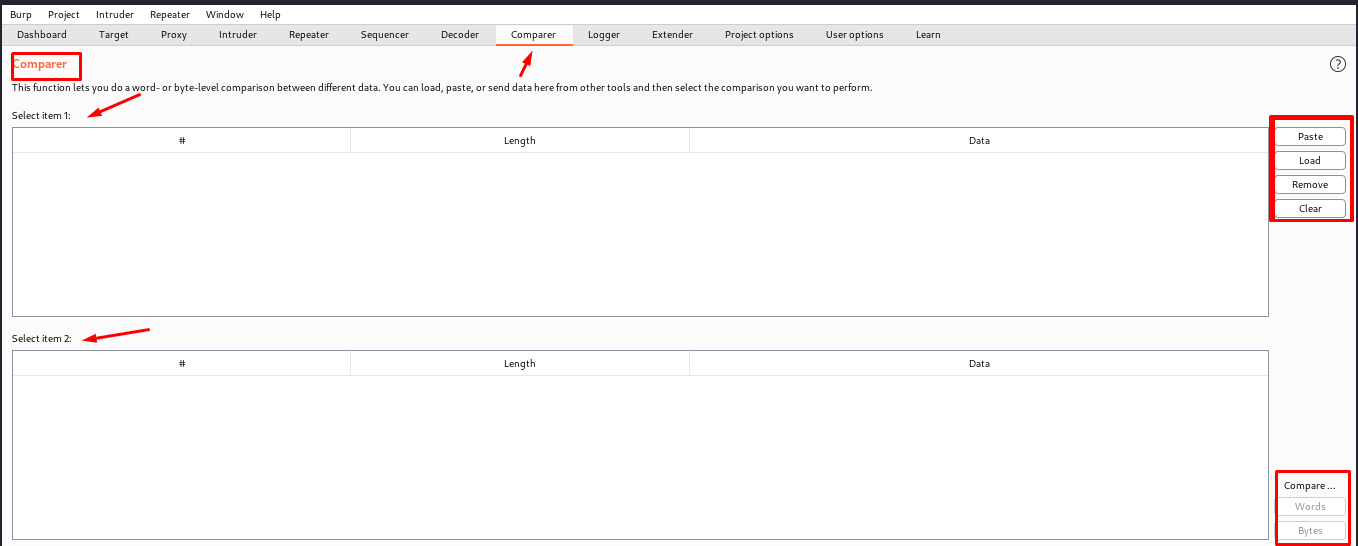Open the User options tab
Screen dimensions: 1358x546
(x=855, y=35)
